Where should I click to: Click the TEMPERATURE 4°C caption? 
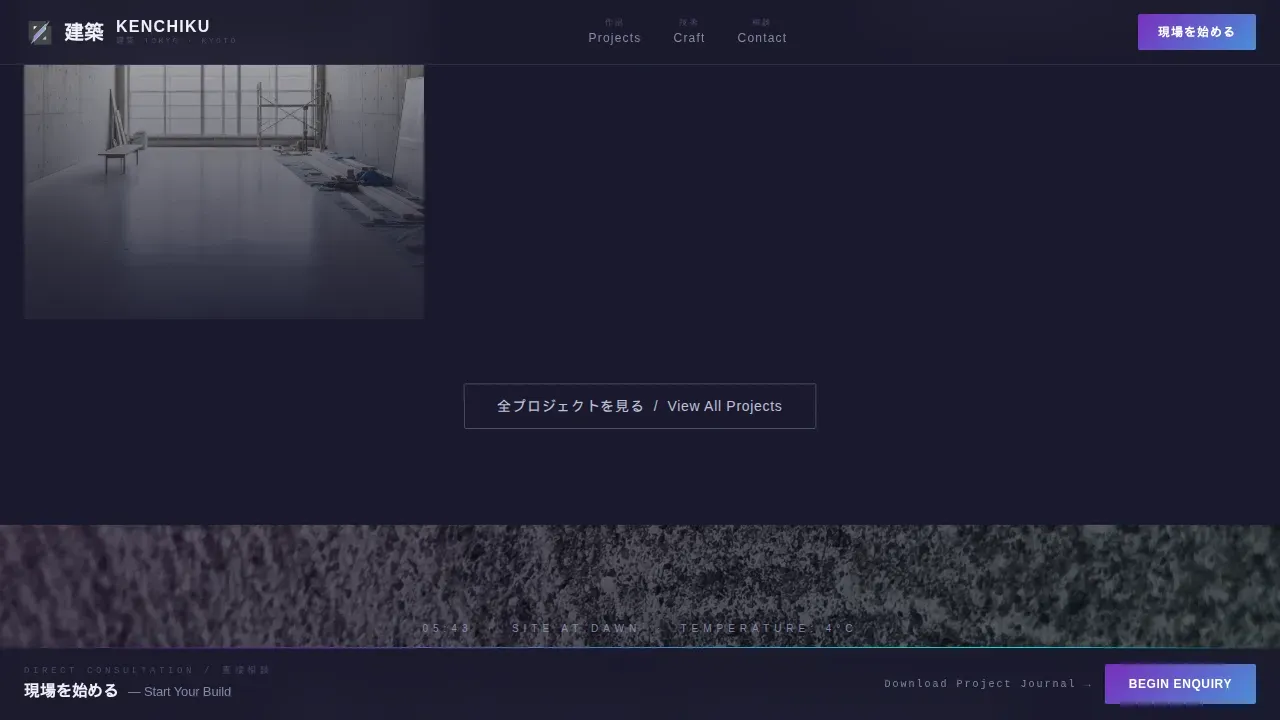click(768, 628)
